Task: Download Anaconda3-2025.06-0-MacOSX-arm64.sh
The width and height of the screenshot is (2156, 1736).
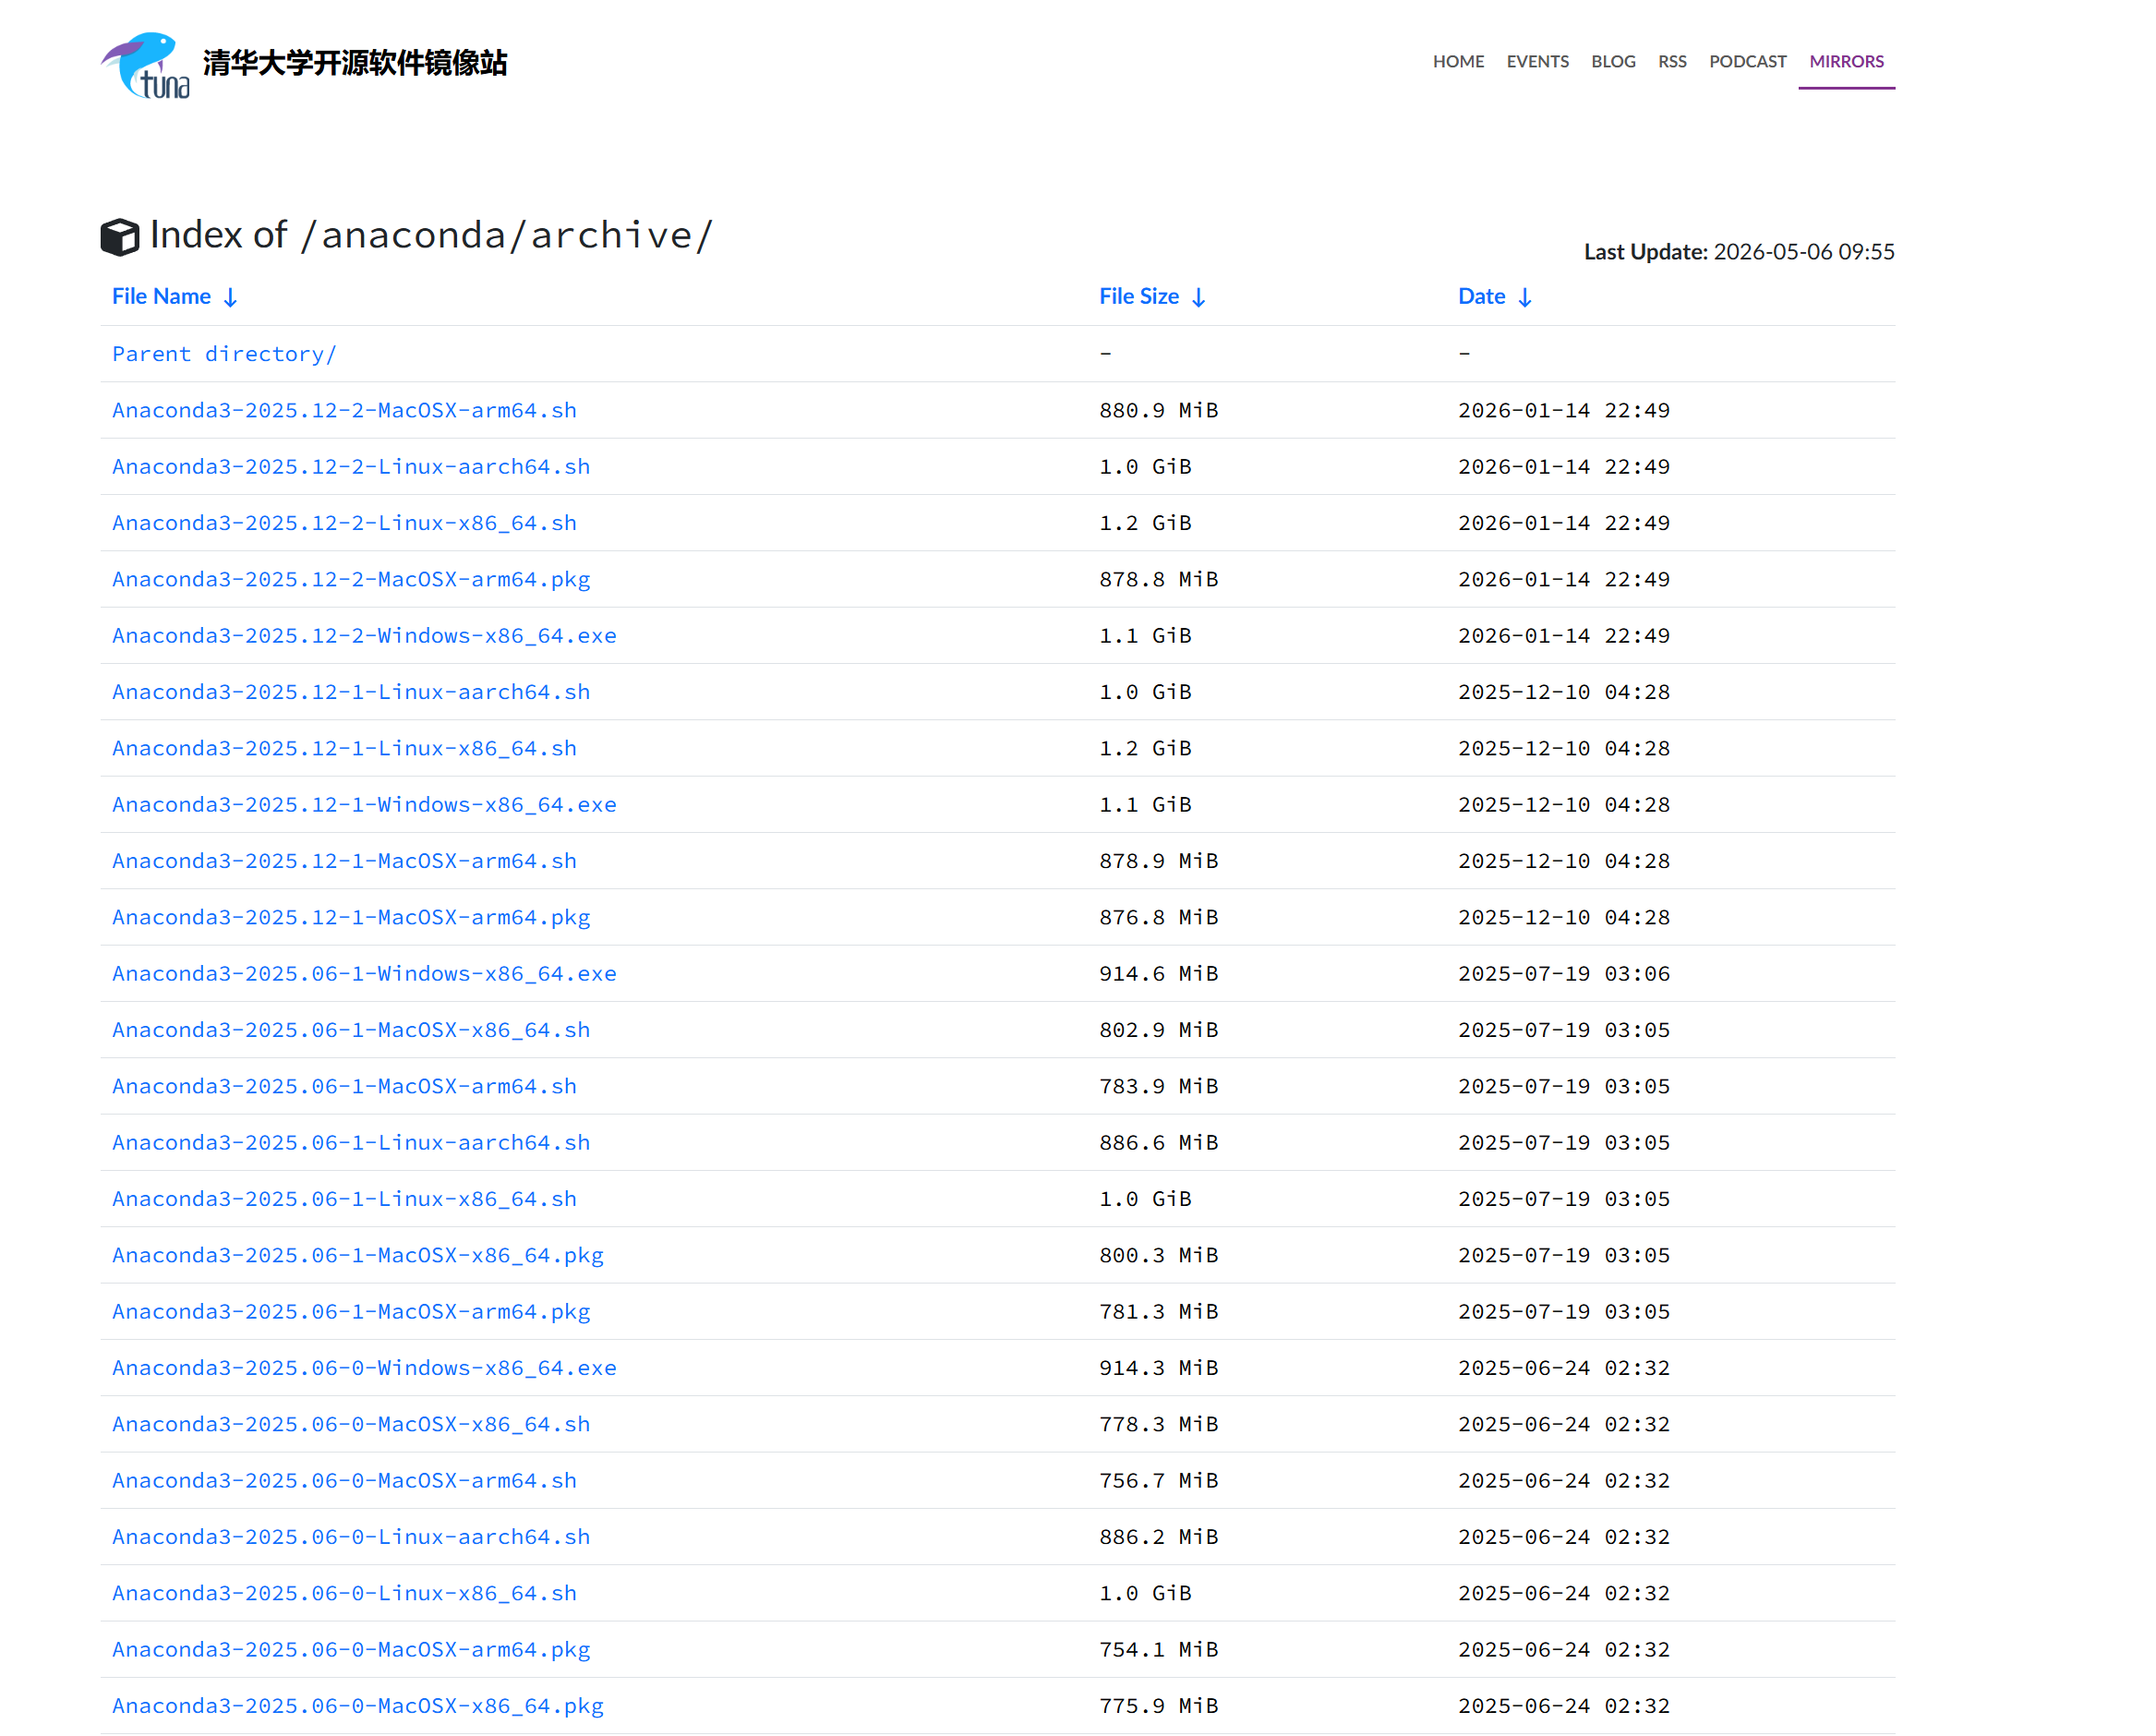Action: [x=344, y=1481]
